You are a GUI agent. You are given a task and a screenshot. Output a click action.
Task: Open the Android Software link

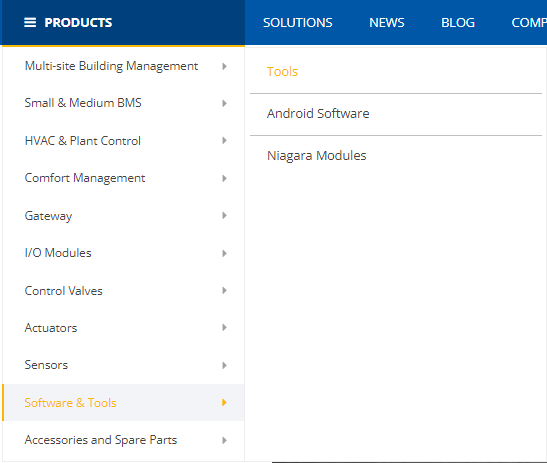(x=318, y=114)
